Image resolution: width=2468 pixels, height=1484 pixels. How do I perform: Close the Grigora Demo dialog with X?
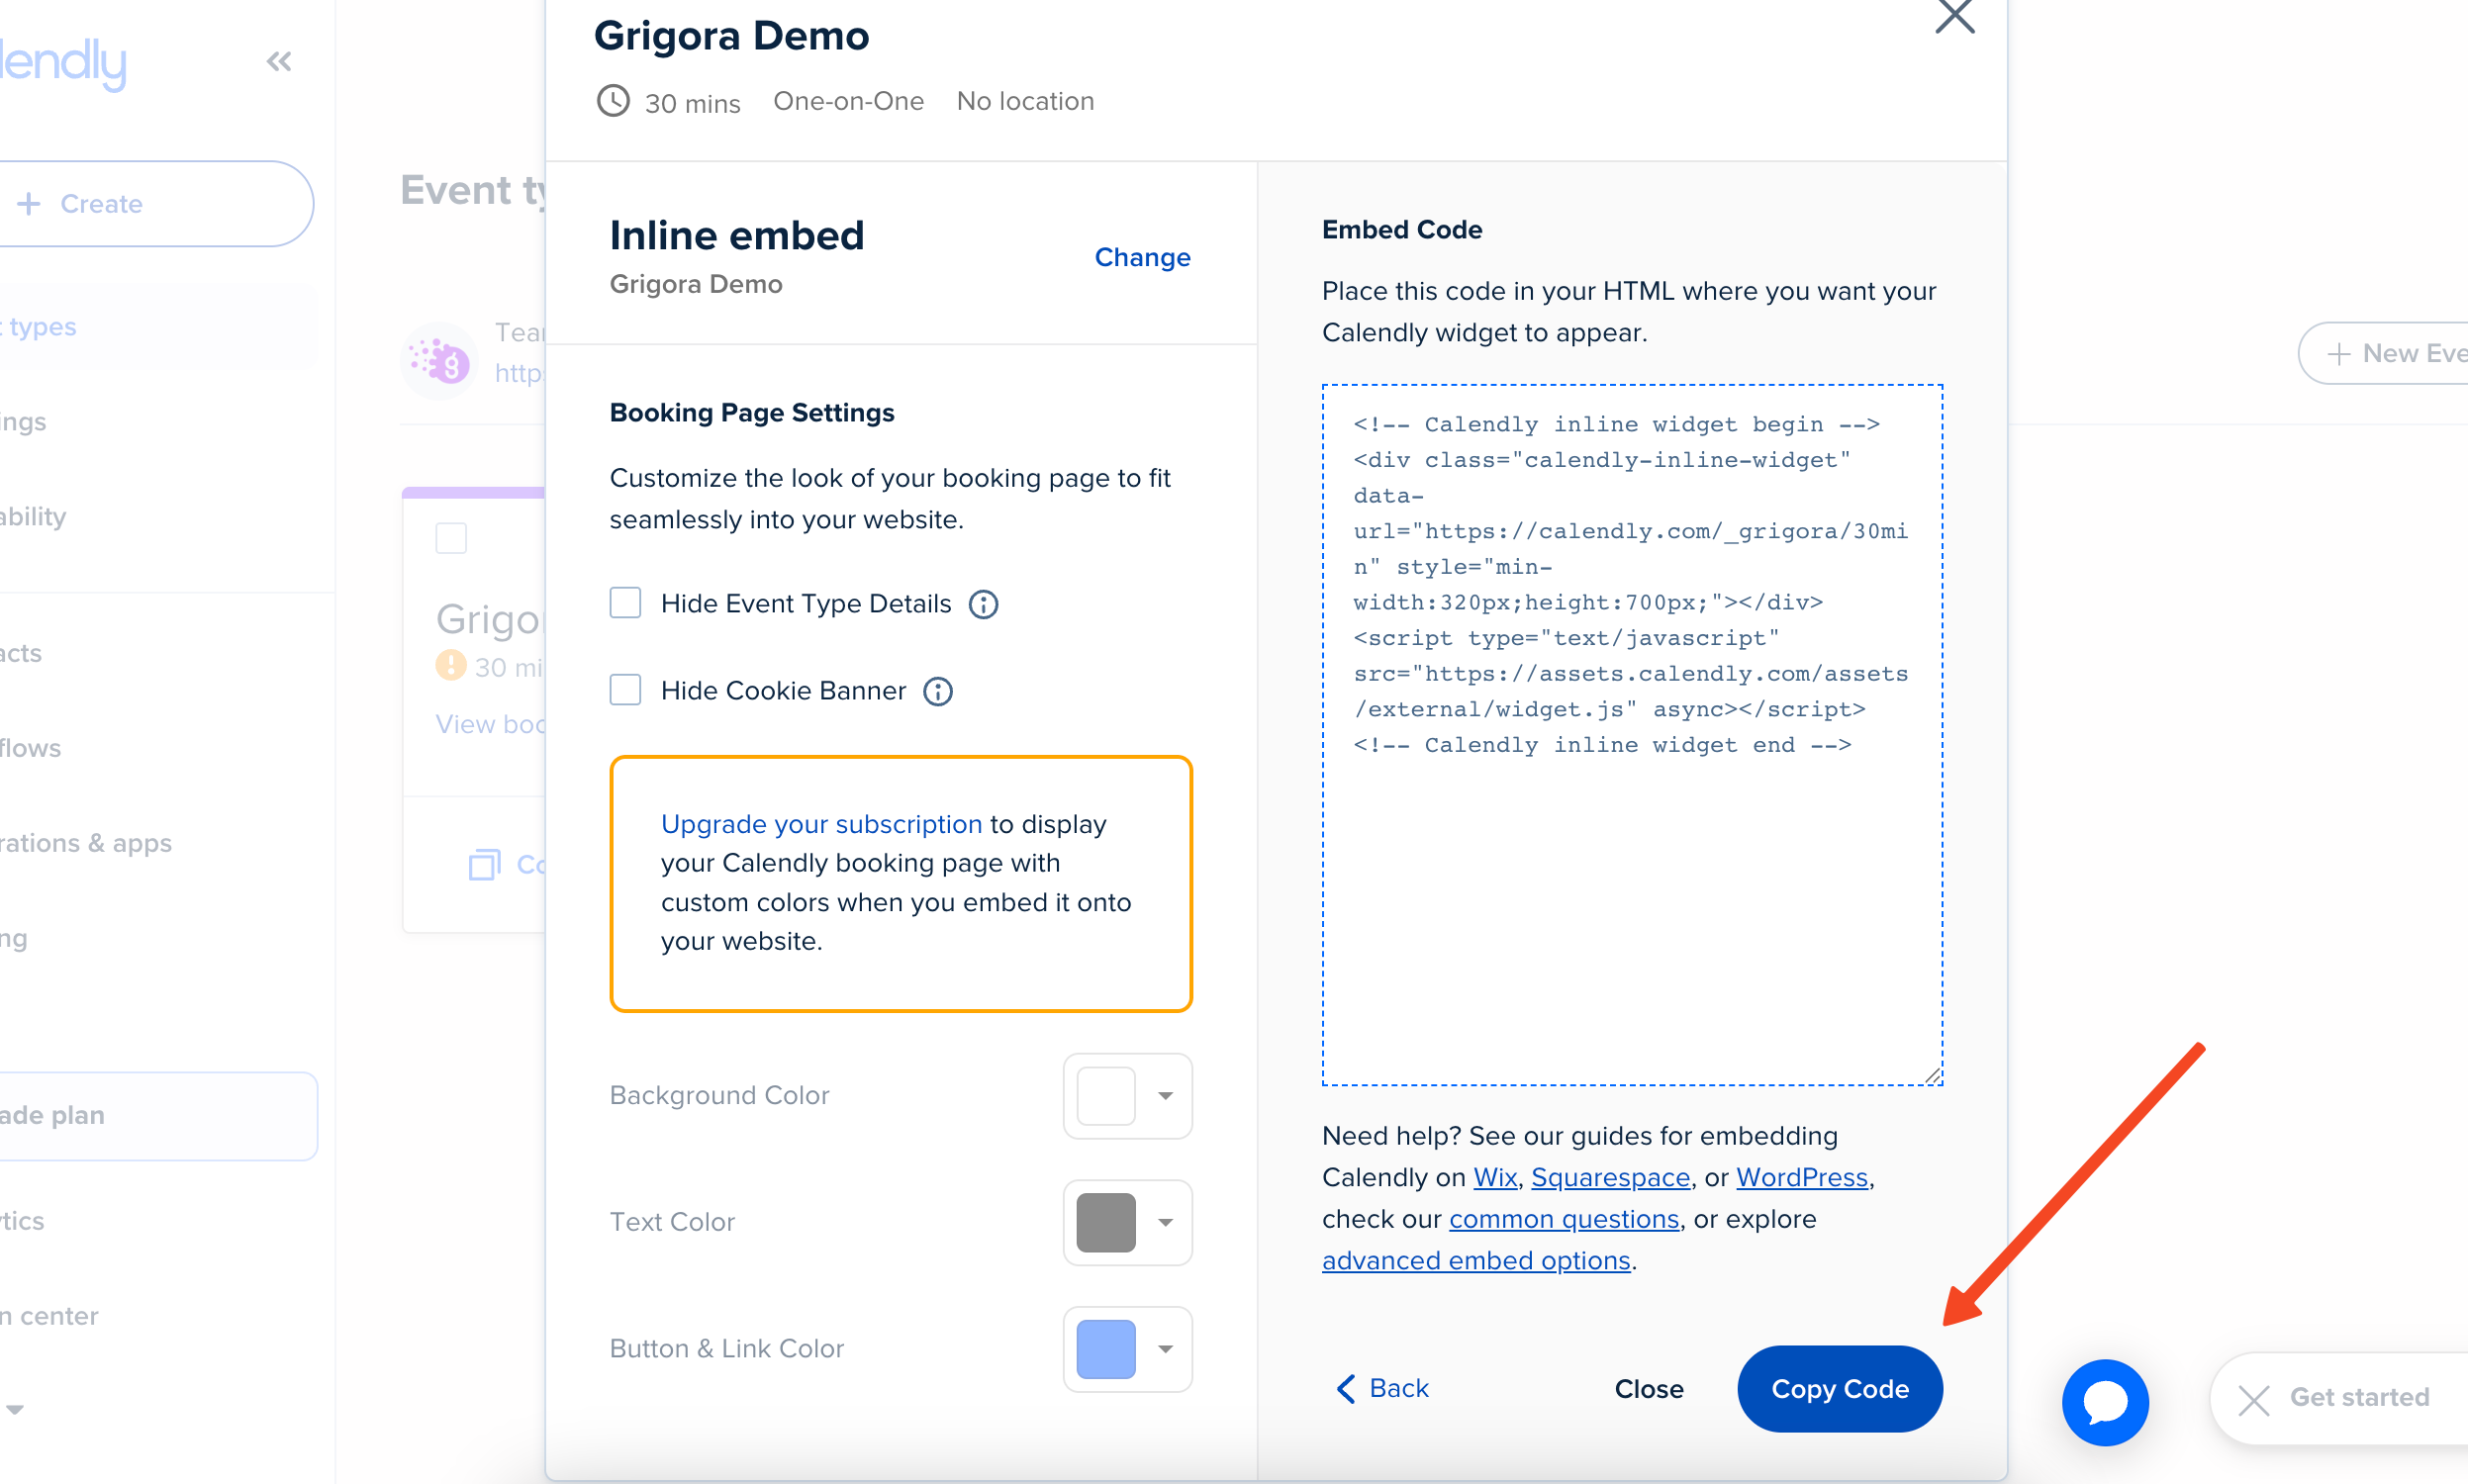1954,16
